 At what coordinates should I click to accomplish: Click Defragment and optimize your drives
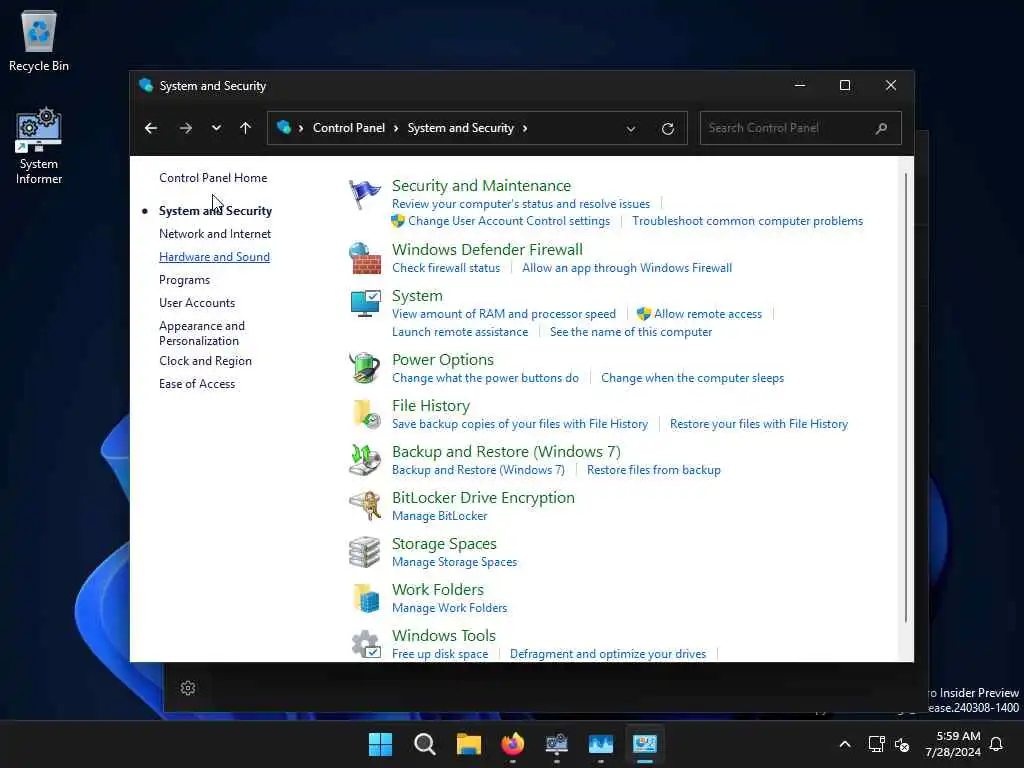coord(608,654)
